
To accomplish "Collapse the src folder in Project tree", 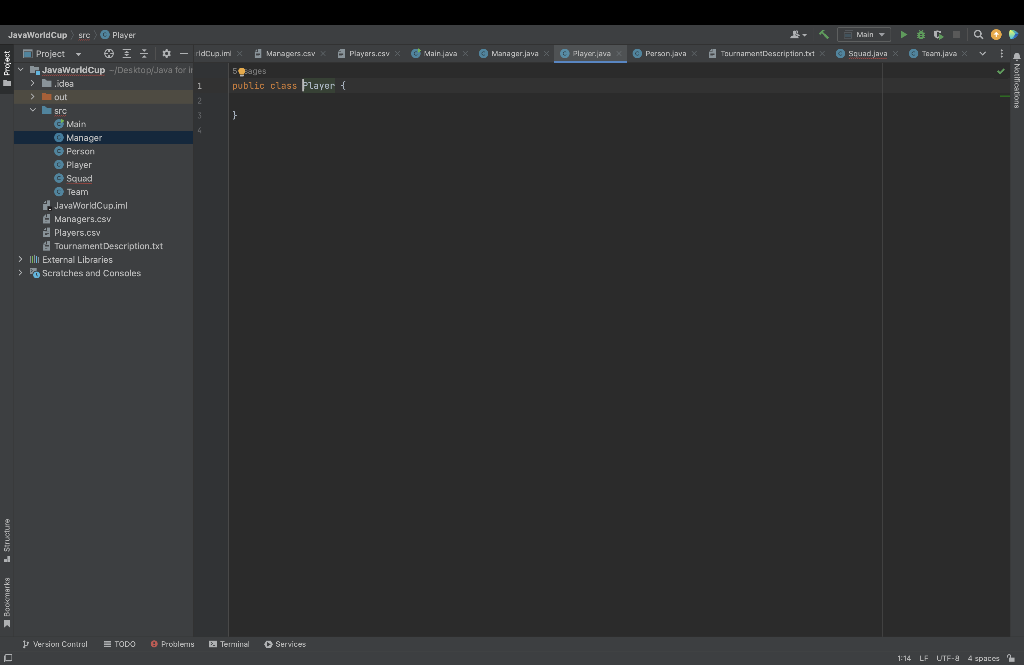I will 32,110.
